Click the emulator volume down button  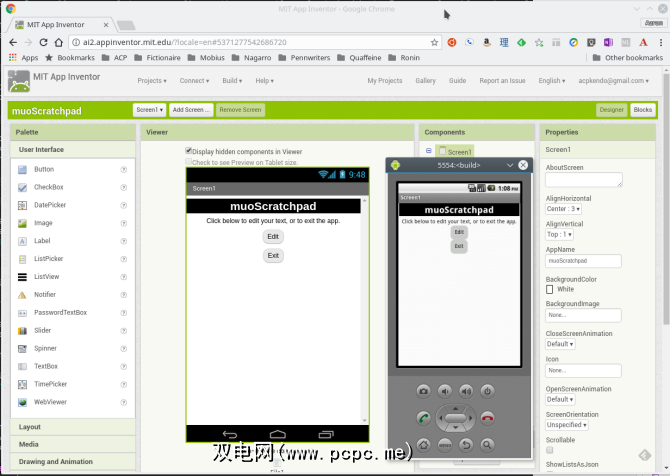(x=445, y=391)
